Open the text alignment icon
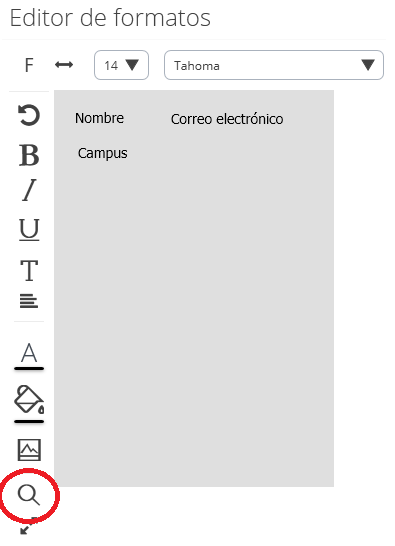395x546 pixels. point(29,301)
